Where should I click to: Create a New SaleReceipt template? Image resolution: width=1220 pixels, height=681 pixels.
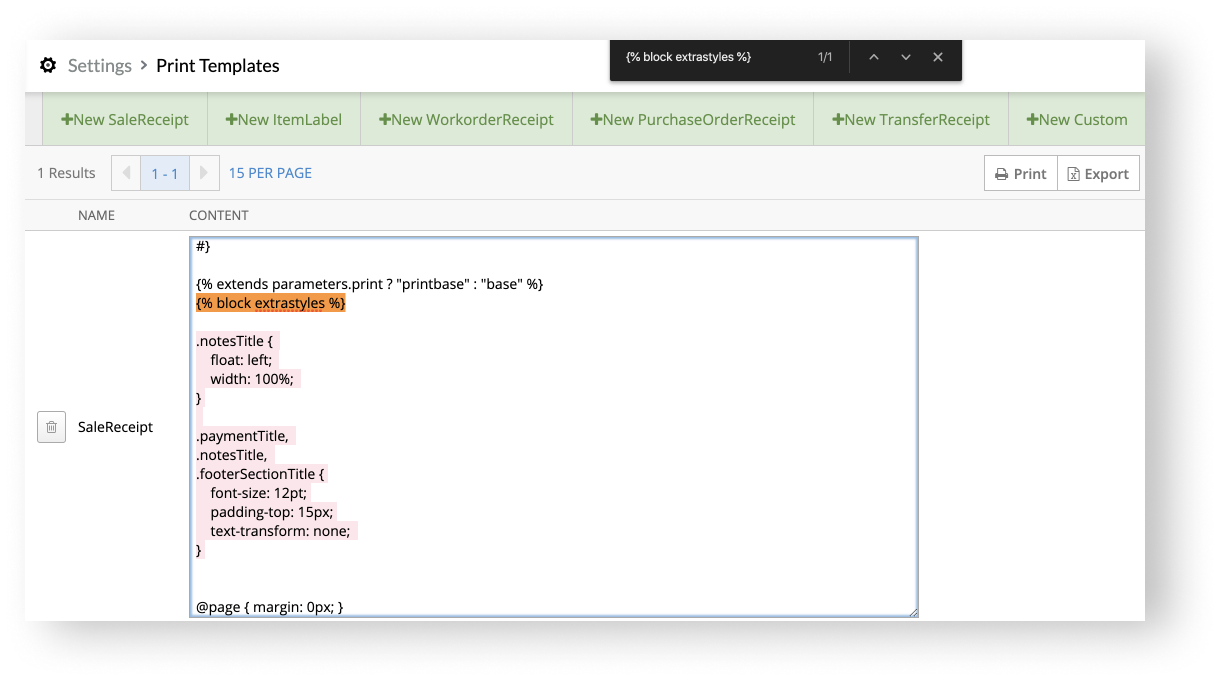[125, 119]
